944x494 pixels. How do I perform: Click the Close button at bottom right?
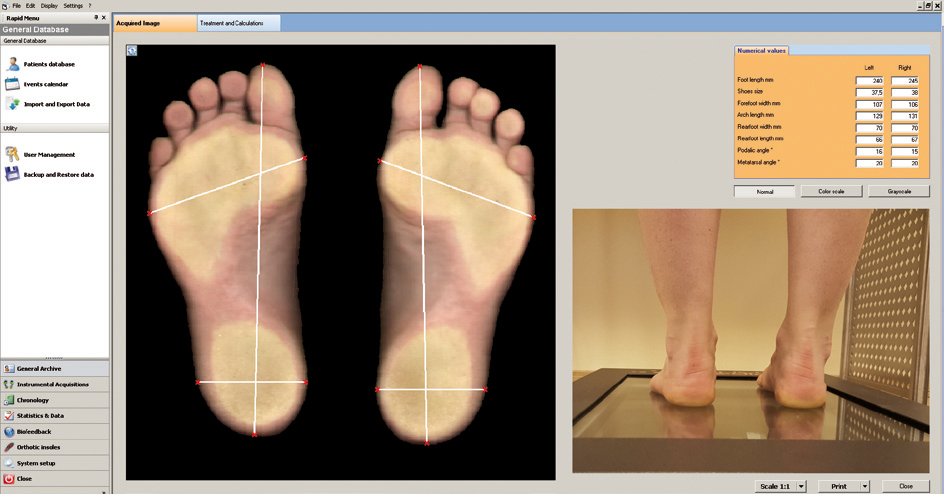pos(905,487)
